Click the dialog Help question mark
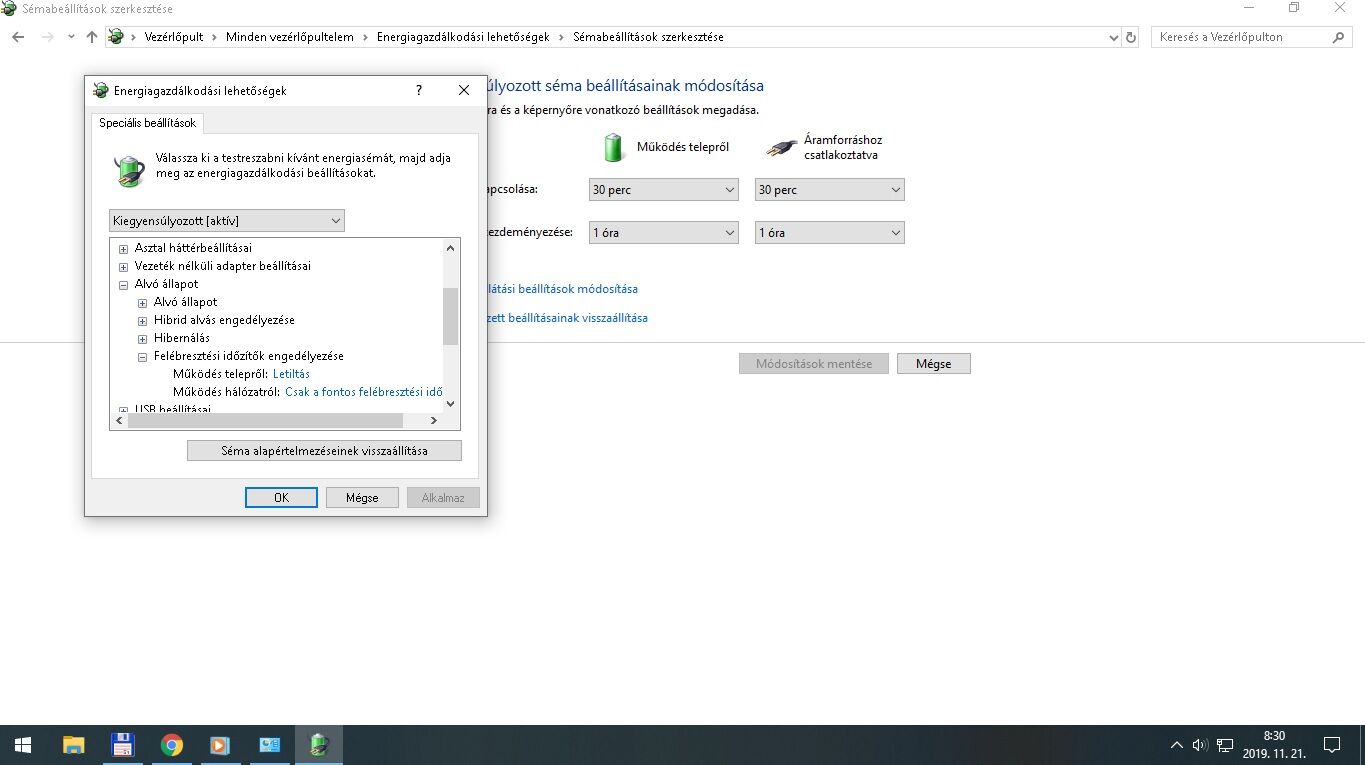The image size is (1365, 765). tap(418, 90)
